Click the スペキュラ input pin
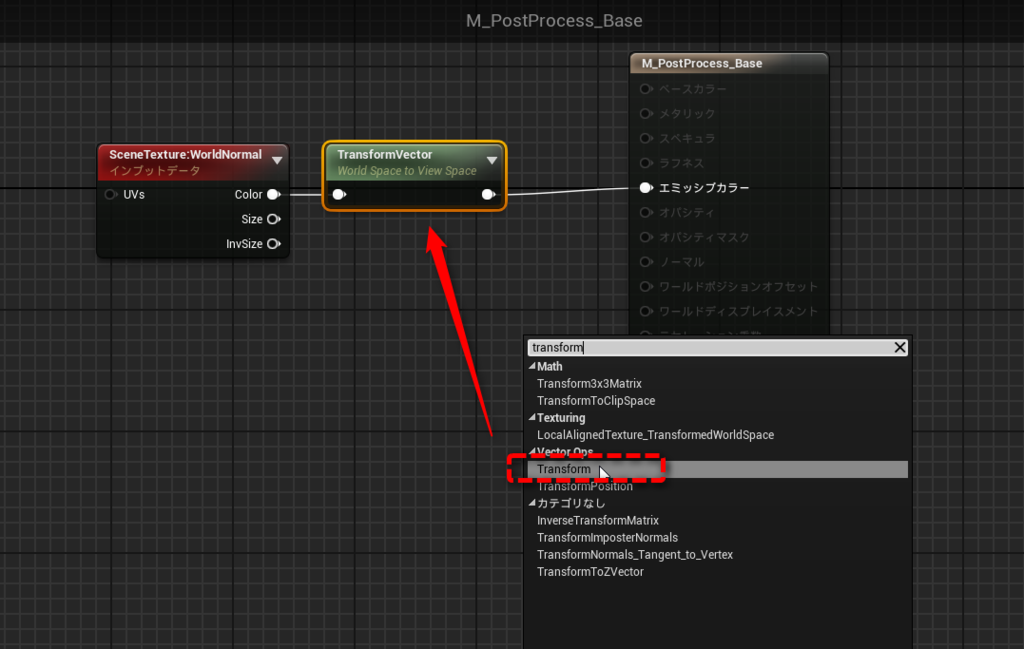The height and width of the screenshot is (649, 1024). 646,138
